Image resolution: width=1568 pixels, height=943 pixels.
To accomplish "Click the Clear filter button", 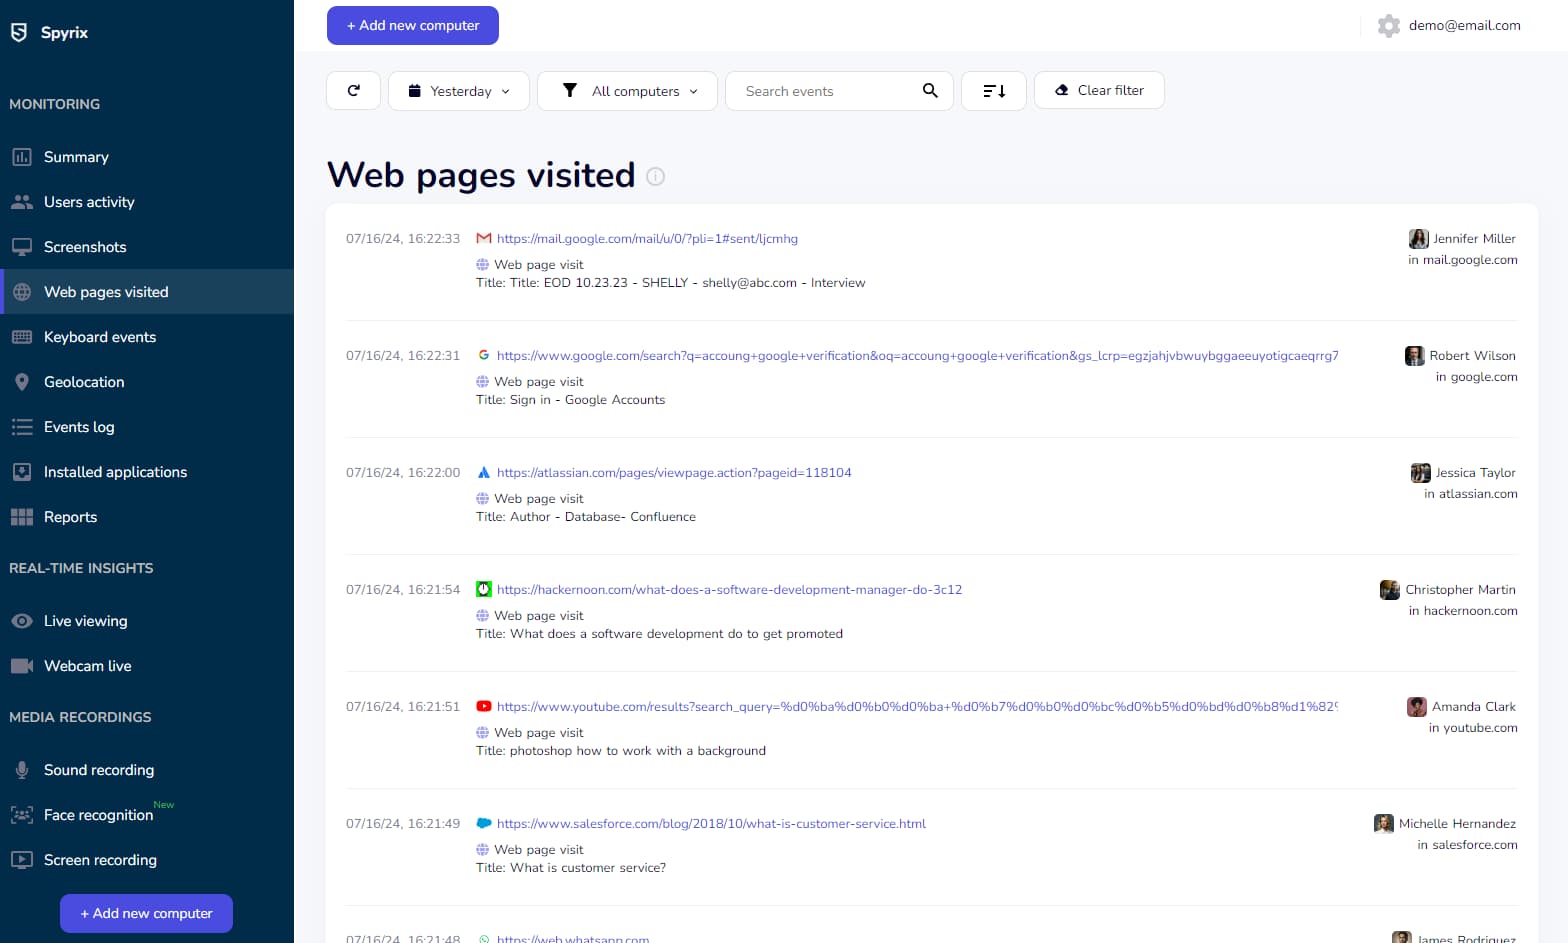I will (x=1098, y=90).
